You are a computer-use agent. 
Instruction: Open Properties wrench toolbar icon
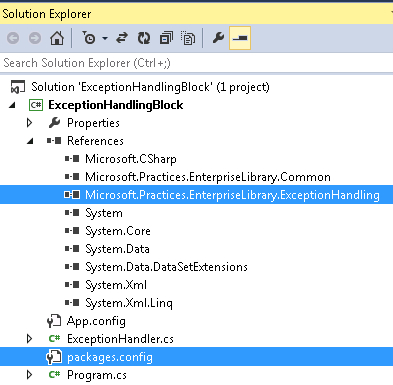(x=218, y=38)
